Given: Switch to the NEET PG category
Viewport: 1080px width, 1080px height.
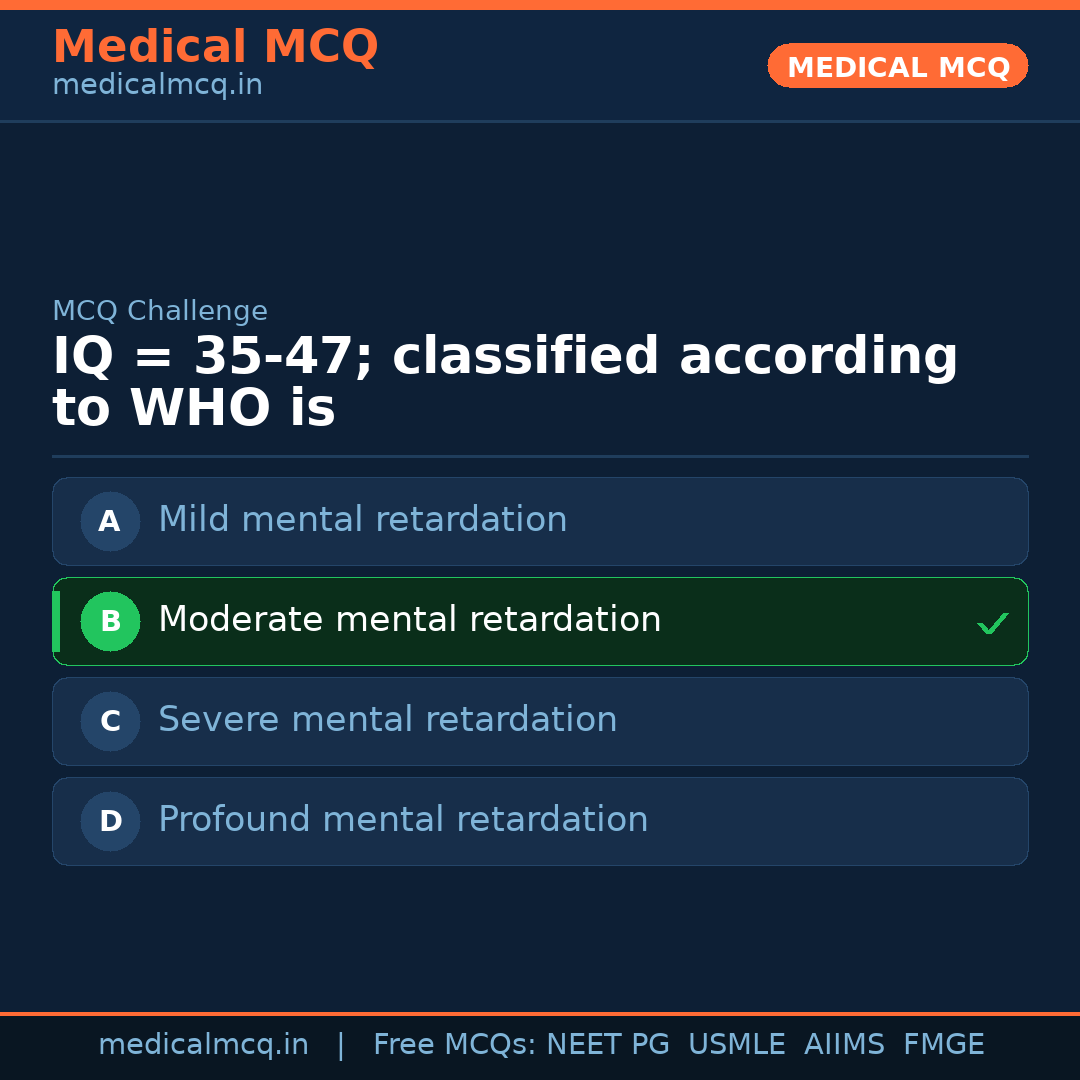Looking at the screenshot, I should (x=607, y=1044).
